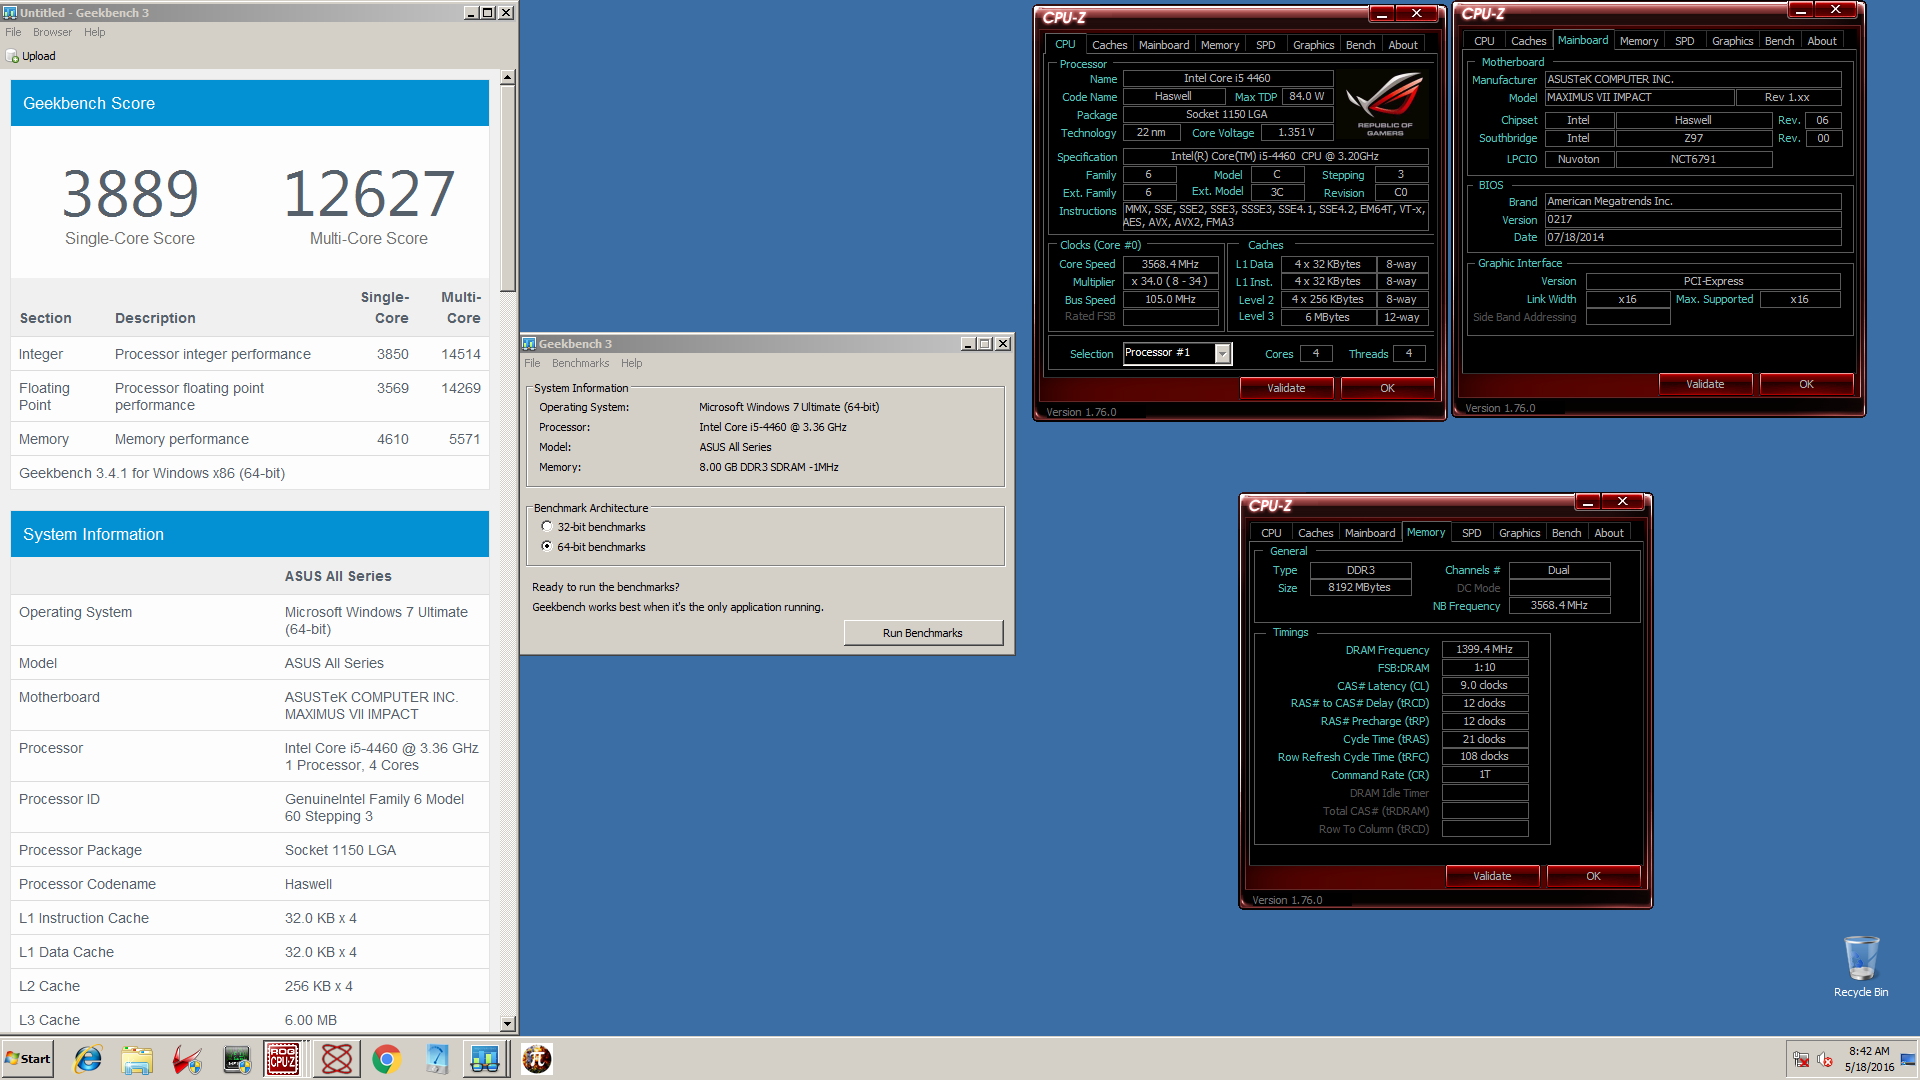Screen dimensions: 1920x1080
Task: Open the Start menu
Action: click(28, 1059)
